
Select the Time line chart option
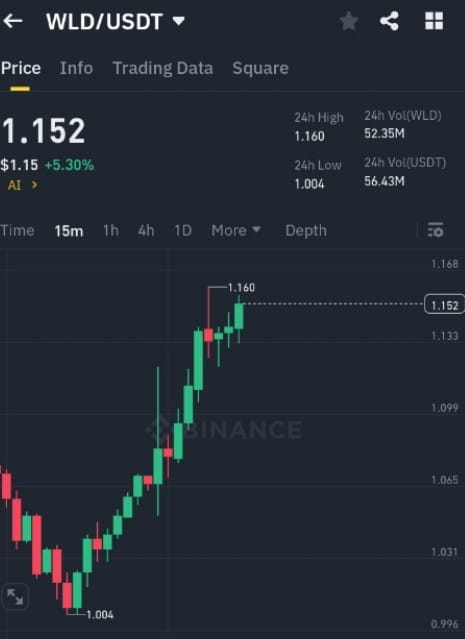point(17,231)
